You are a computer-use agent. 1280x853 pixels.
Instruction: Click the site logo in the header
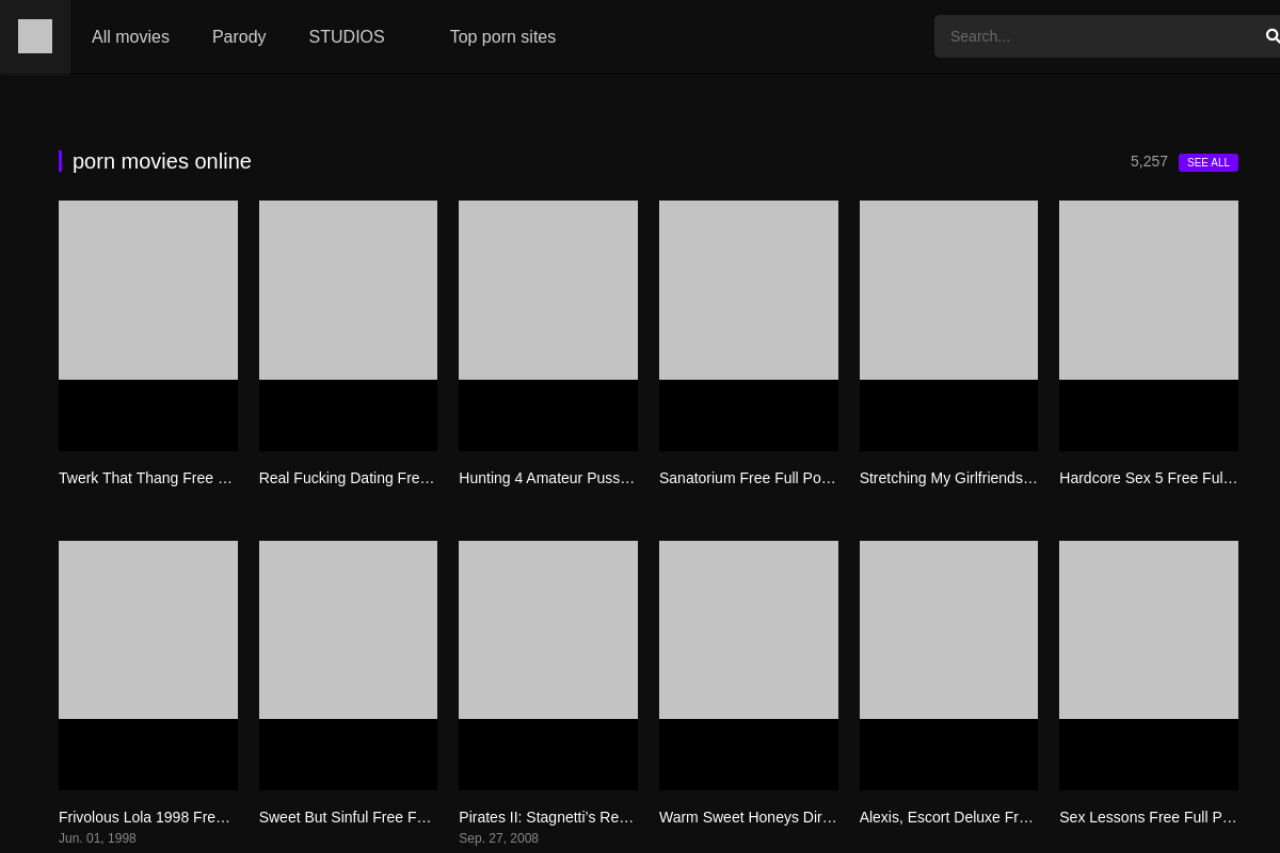tap(35, 36)
